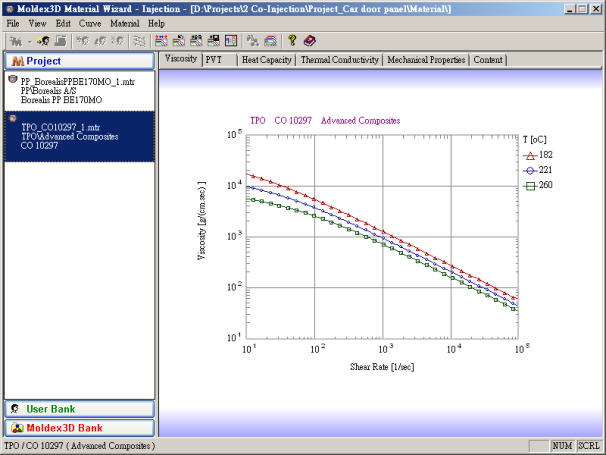
Task: Click the Moldex3D 'M' toolbar icon
Action: (16, 41)
